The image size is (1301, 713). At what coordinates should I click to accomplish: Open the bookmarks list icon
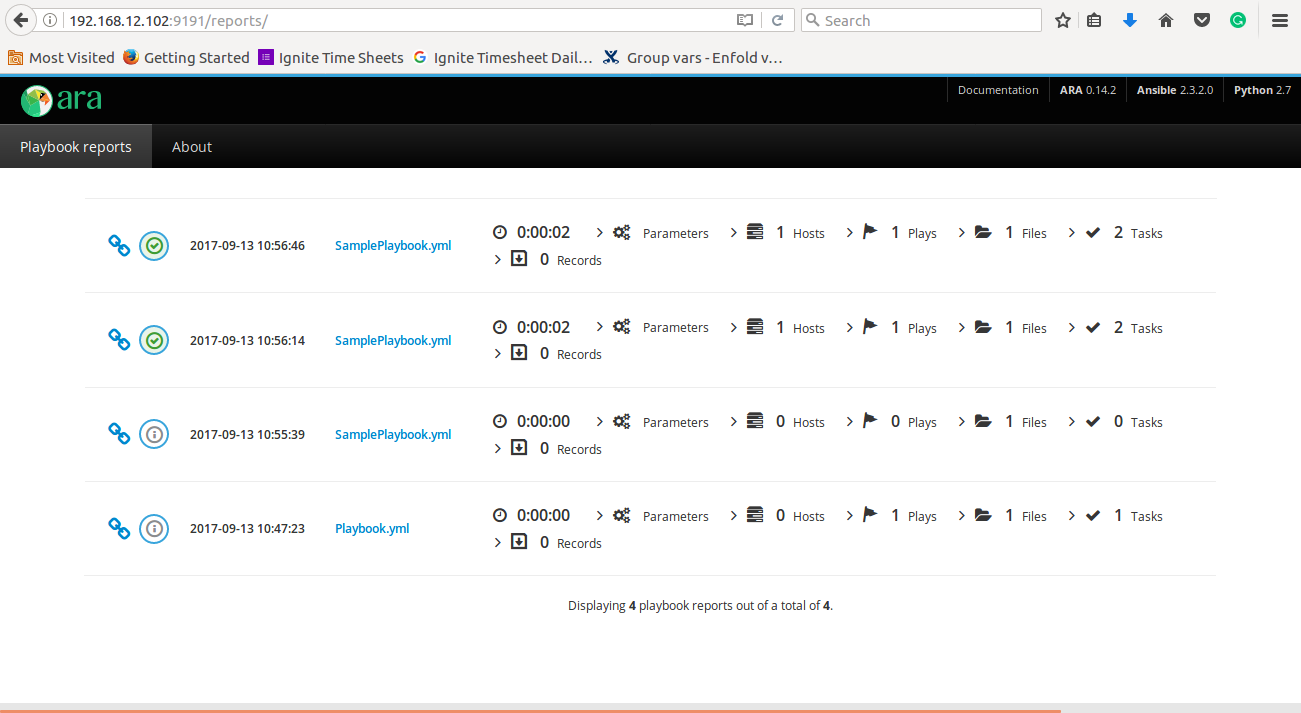coord(1094,20)
